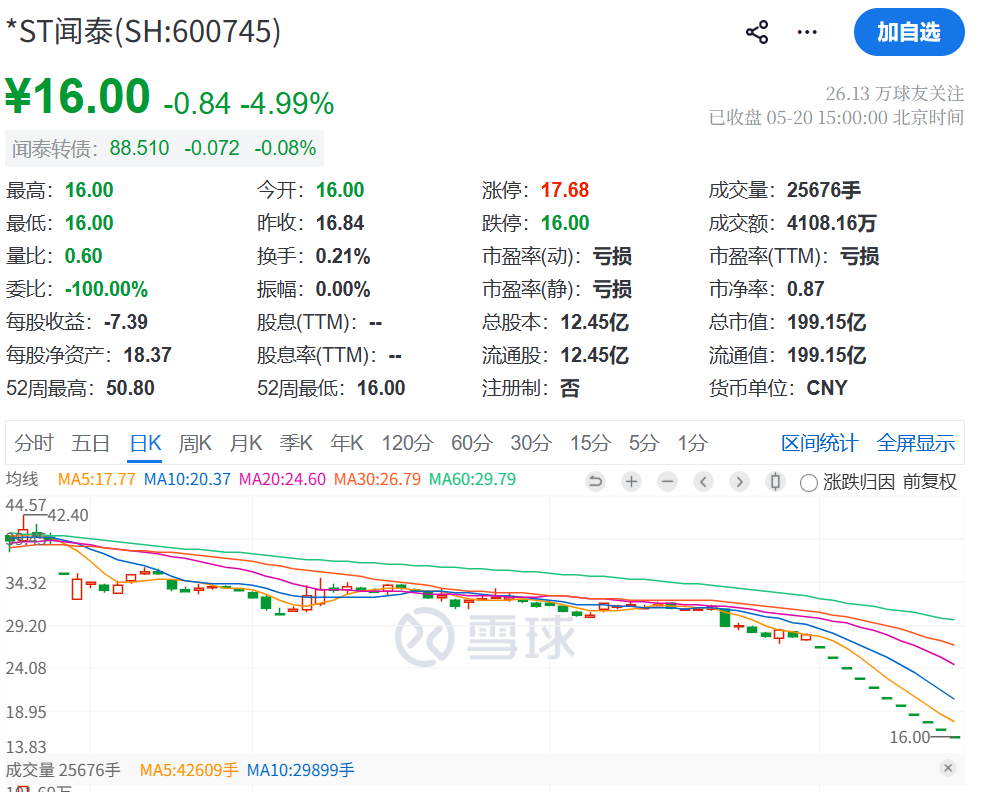Click the MA5:17.77 moving average label
Screen dimensions: 981x792
click(x=96, y=479)
